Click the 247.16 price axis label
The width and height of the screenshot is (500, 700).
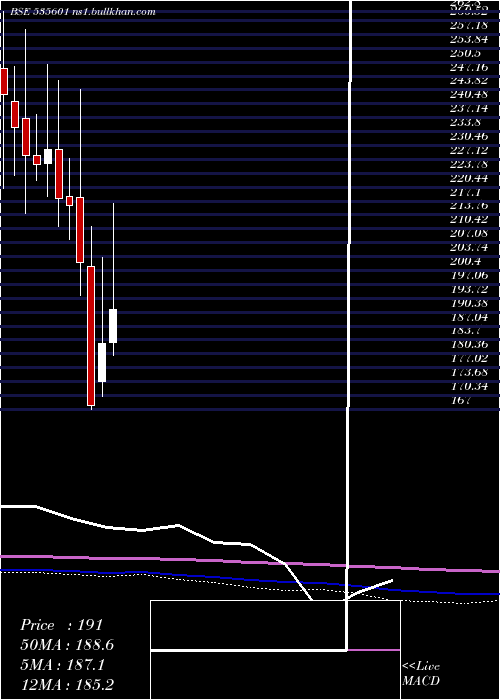468,67
